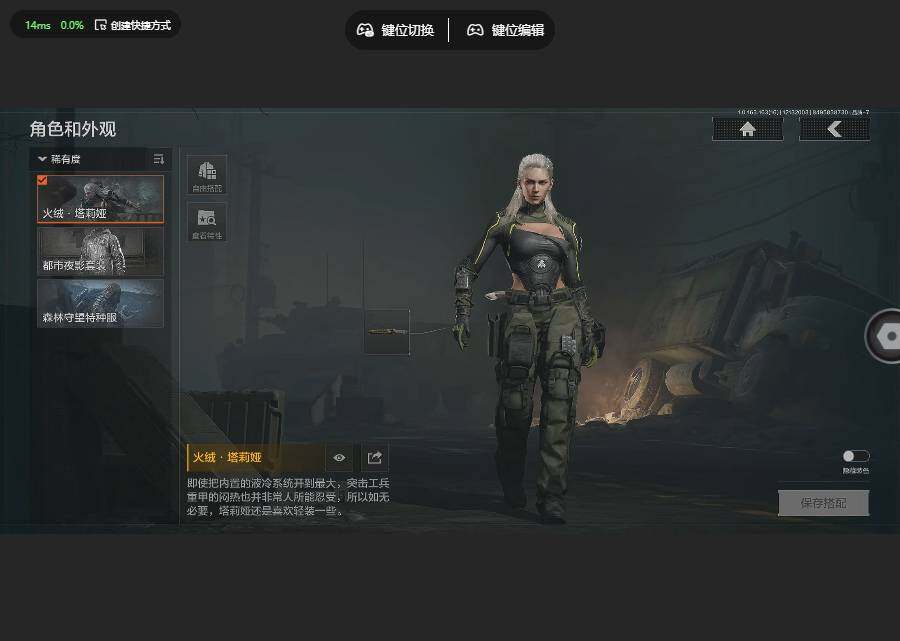Click the small knife weapon preview box
Viewport: 900px width, 641px height.
point(386,332)
